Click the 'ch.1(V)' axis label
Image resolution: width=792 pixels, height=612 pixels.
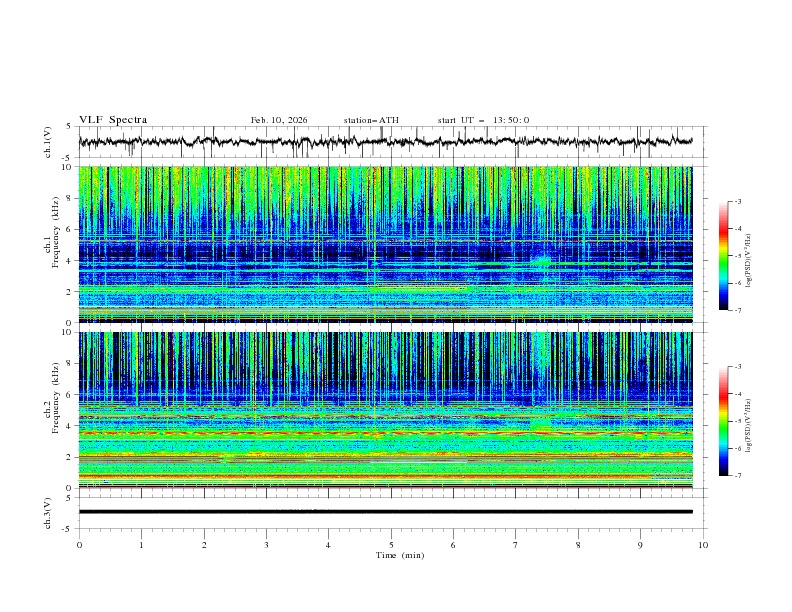tap(48, 142)
